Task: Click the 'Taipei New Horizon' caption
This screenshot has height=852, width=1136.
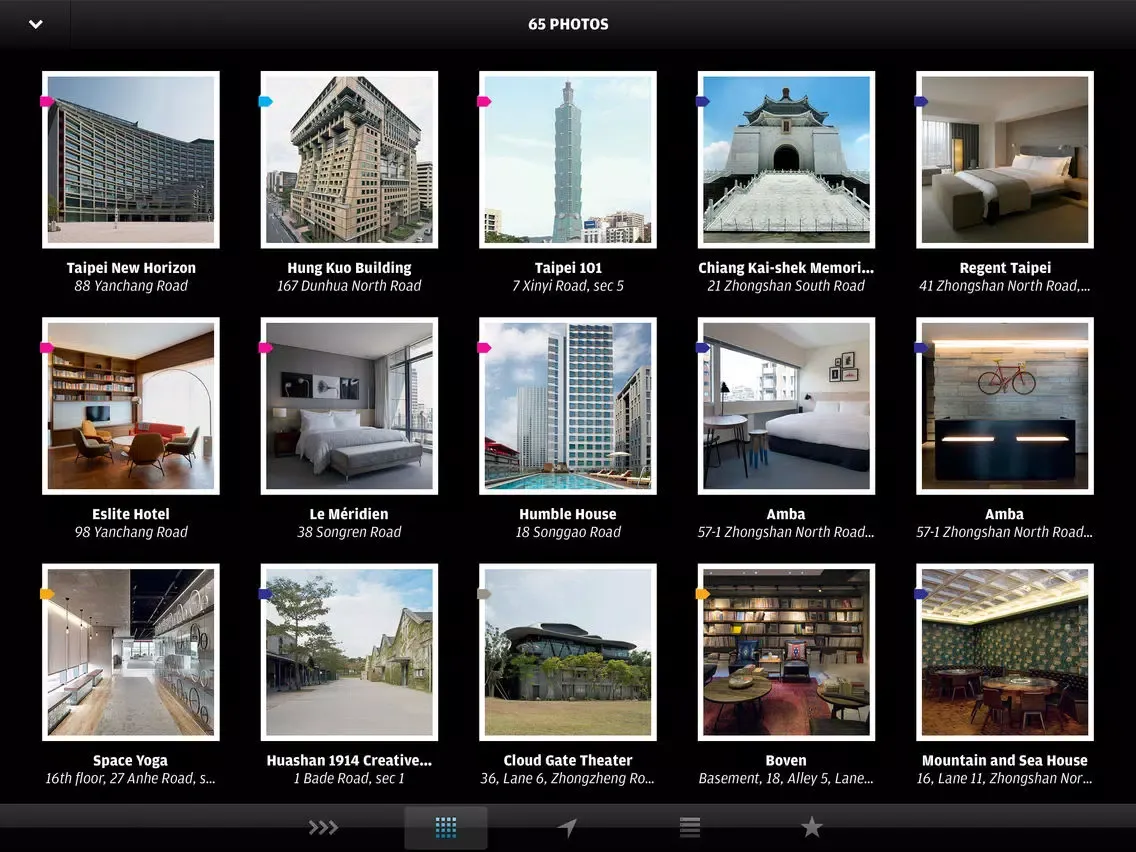Action: [x=131, y=268]
